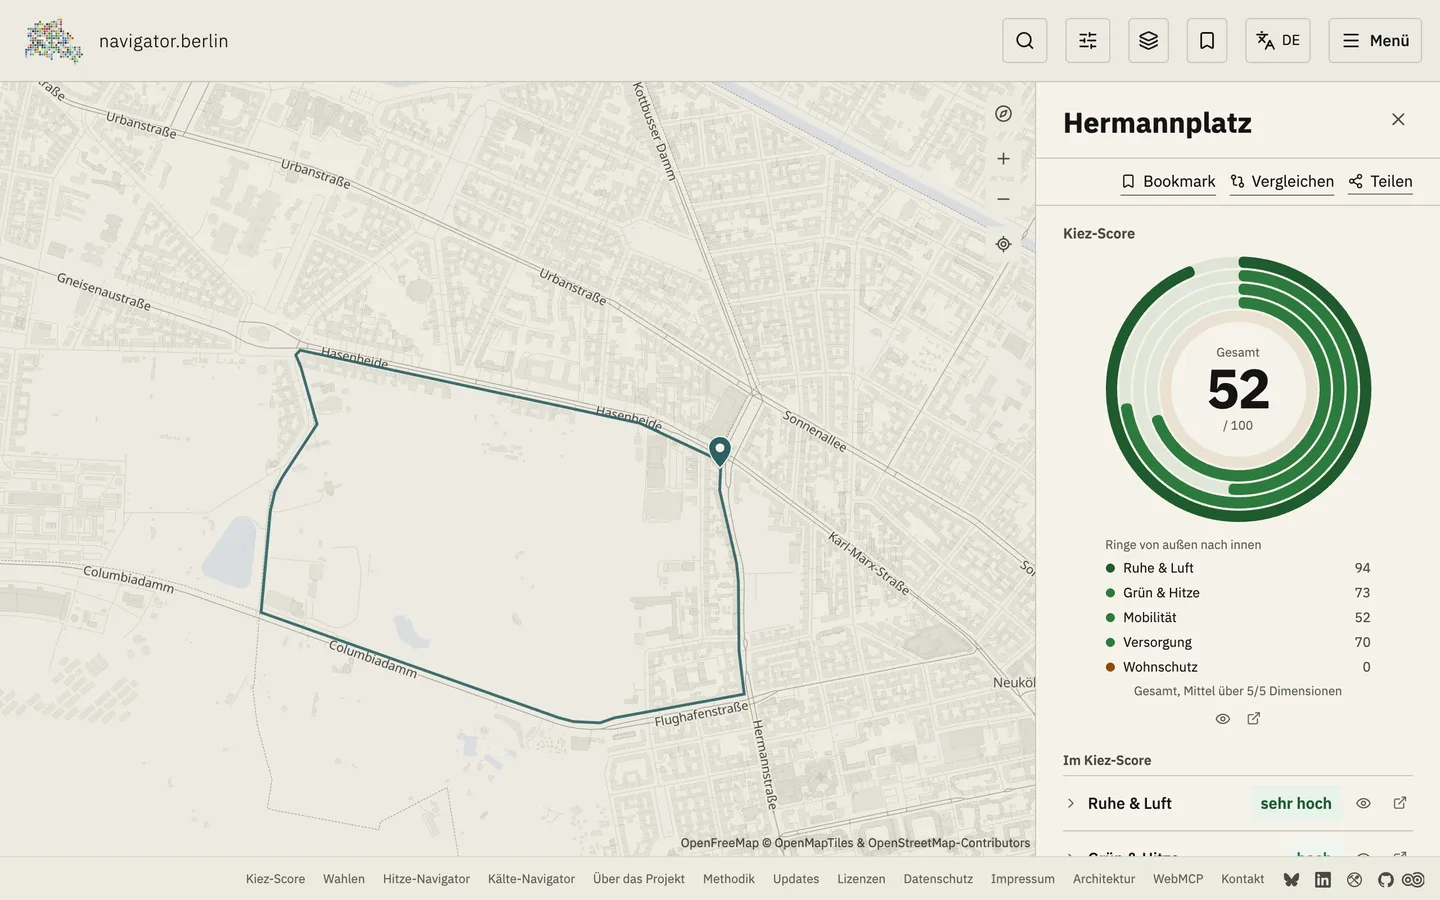Bookmark the Hermannplatz area

tap(1168, 181)
